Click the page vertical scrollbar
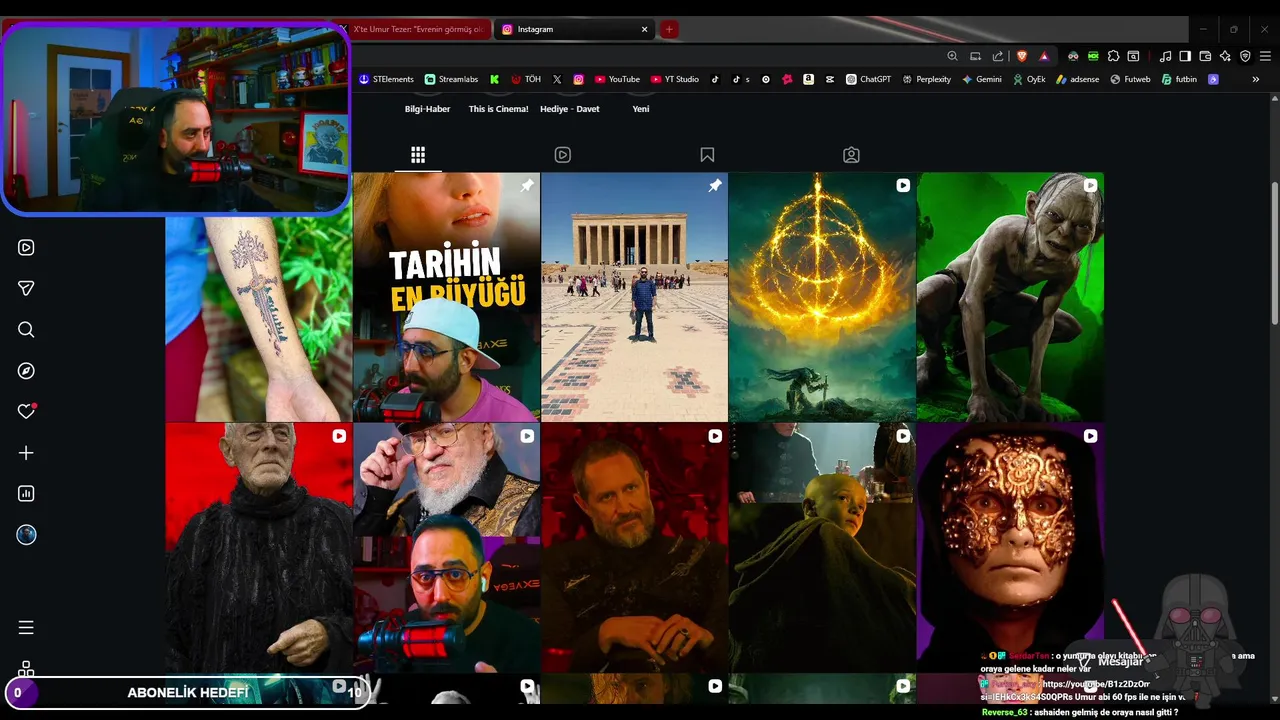Viewport: 1280px width, 720px height. 1274,253
